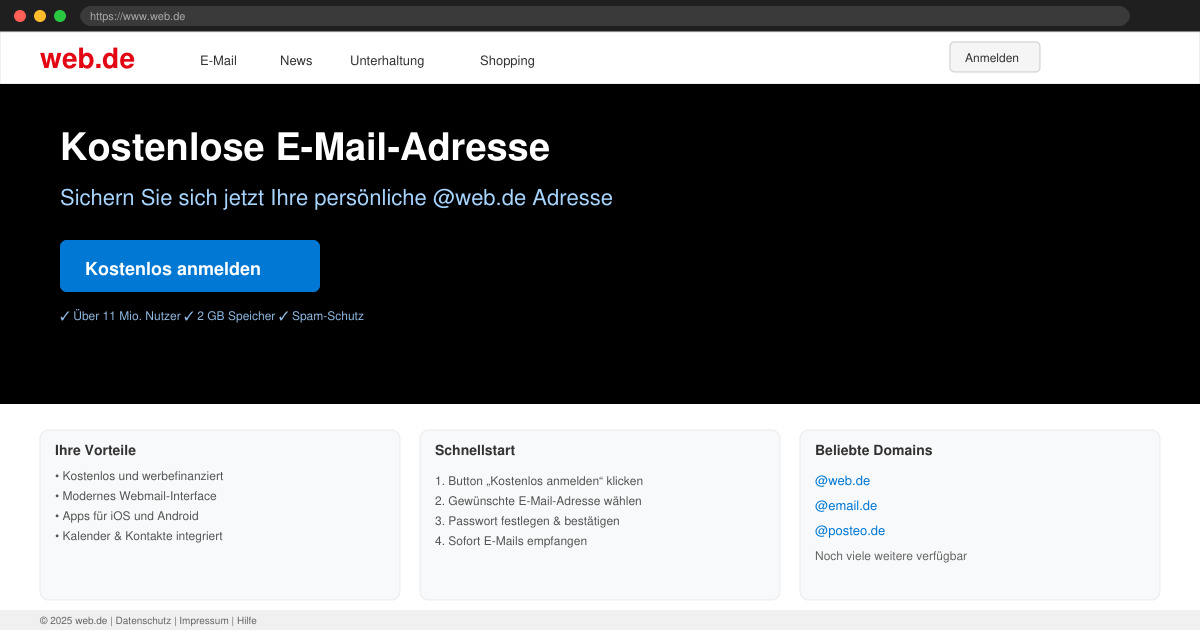Open the @posteo.de domain link

tap(850, 531)
